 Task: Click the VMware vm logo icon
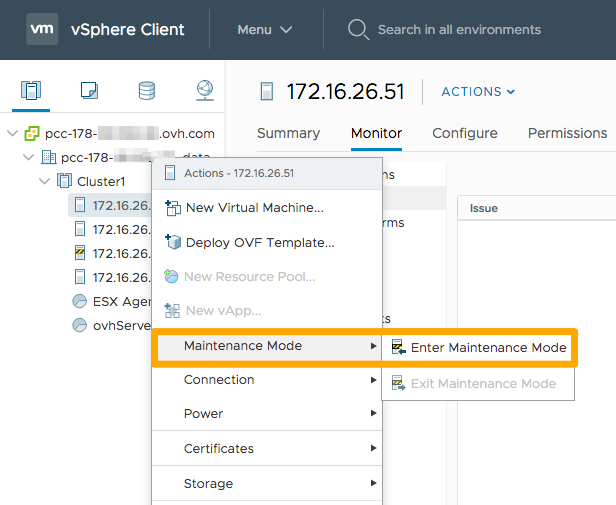41,29
